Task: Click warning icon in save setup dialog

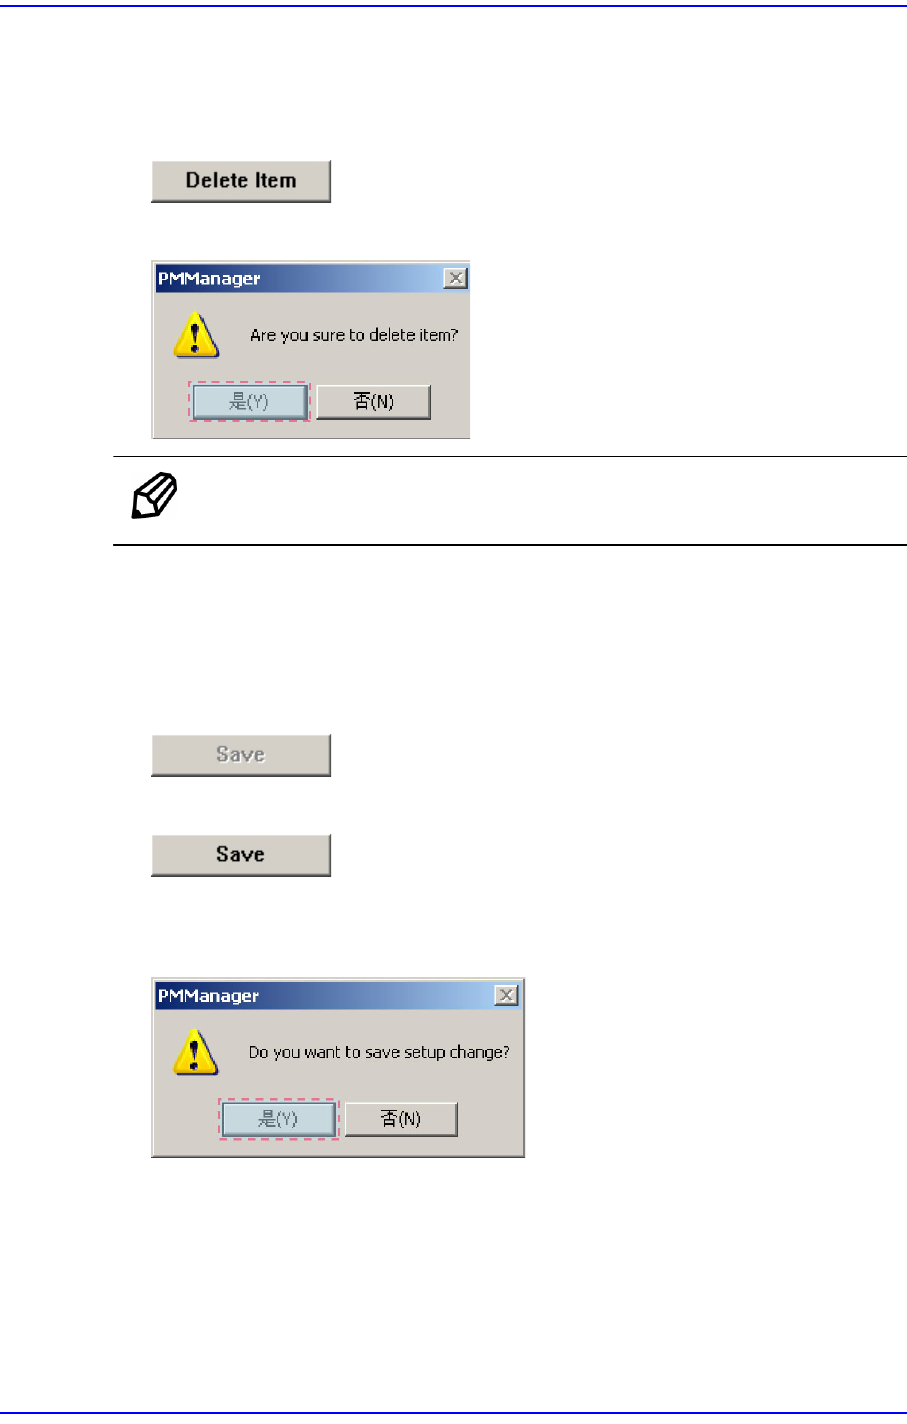Action: (x=196, y=1053)
